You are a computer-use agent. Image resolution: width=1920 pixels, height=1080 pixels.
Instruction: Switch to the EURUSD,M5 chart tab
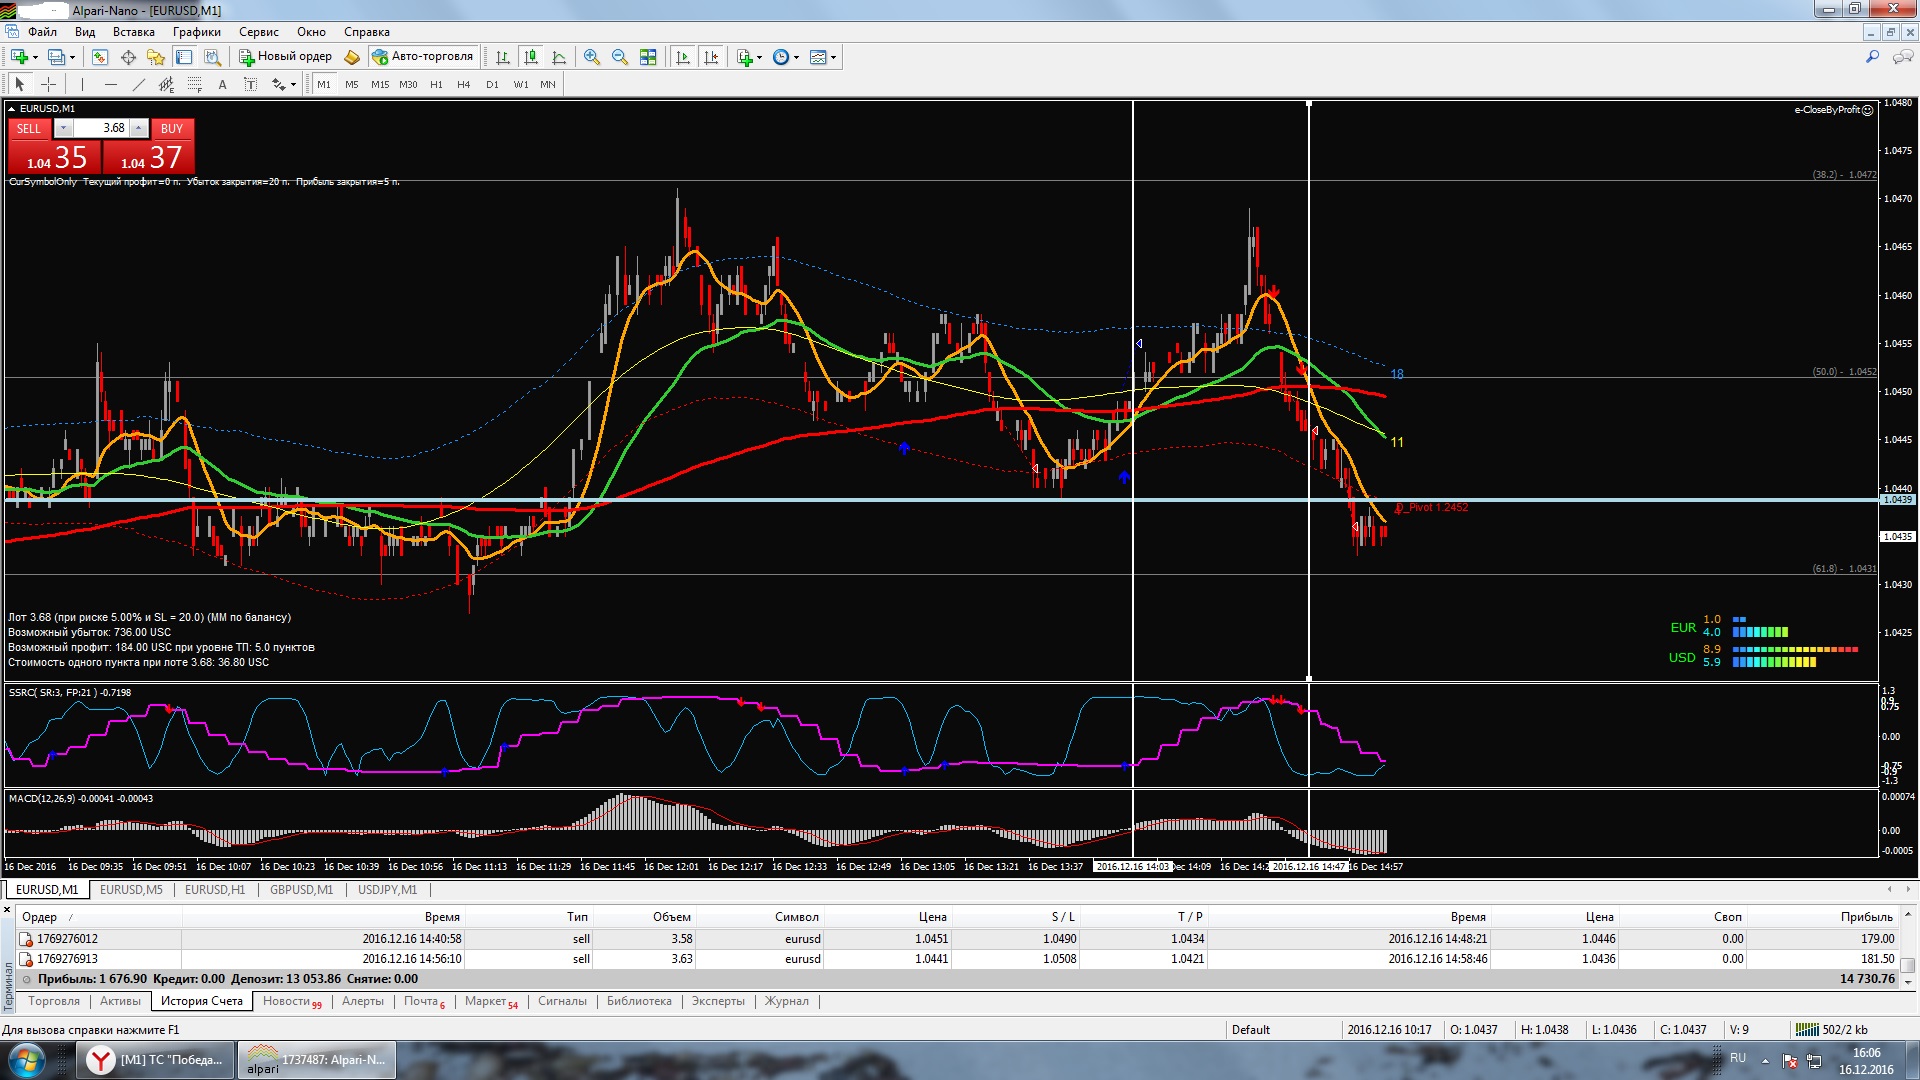coord(131,889)
